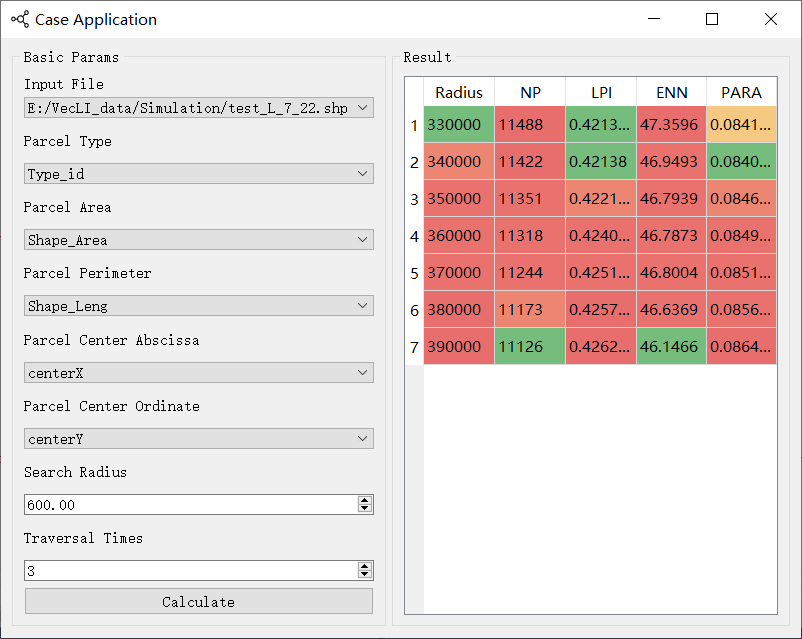Open the Shape_Area dropdown

click(198, 240)
